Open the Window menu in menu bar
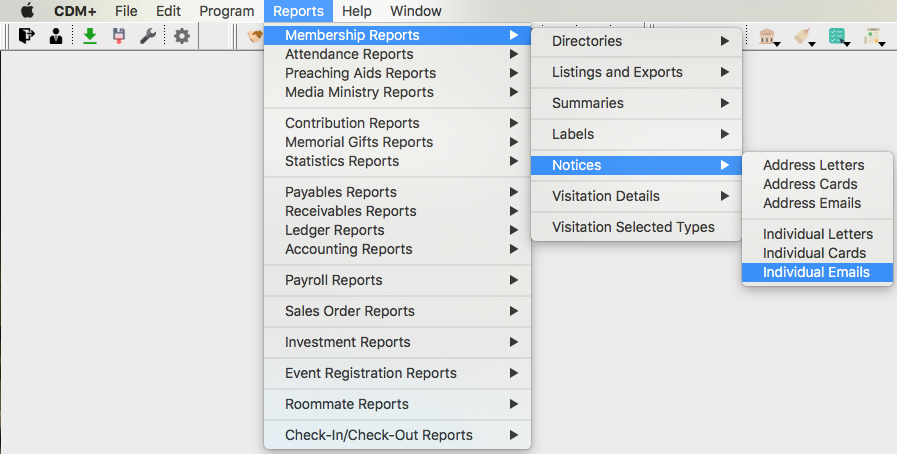This screenshot has height=454, width=897. pyautogui.click(x=415, y=11)
